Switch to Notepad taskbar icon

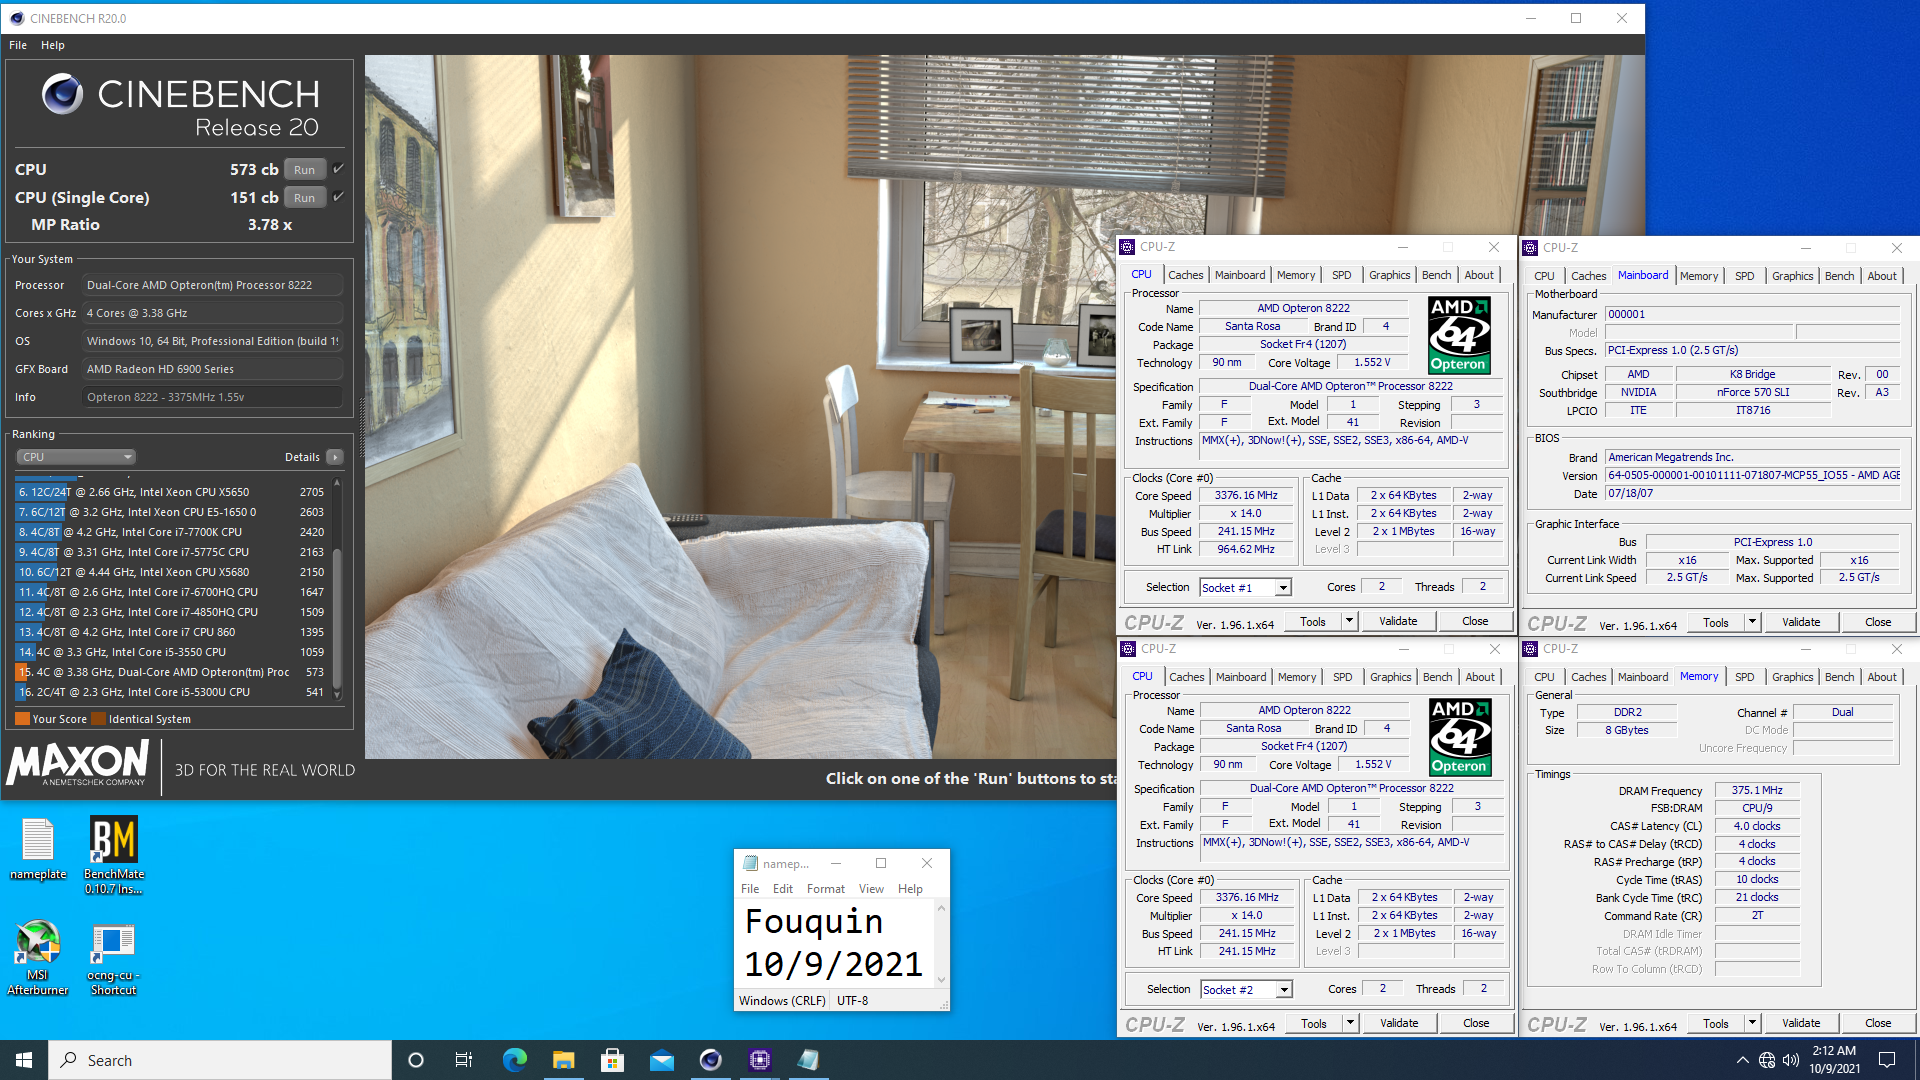[809, 1060]
